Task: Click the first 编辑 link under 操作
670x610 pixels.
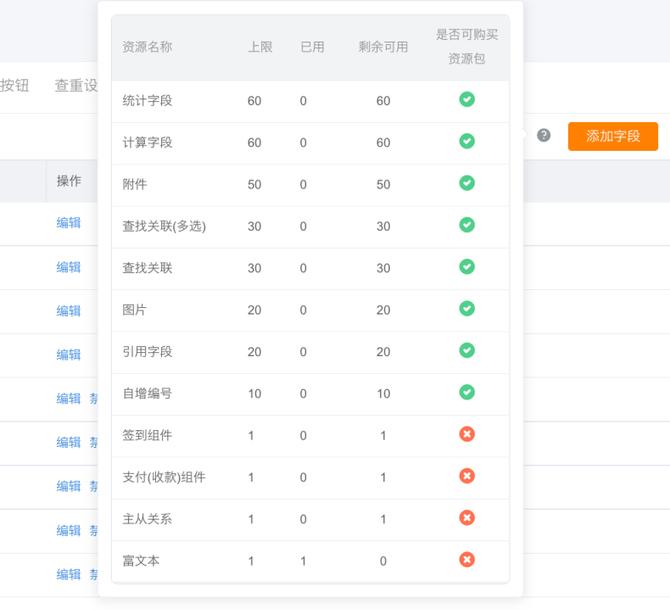Action: tap(68, 223)
